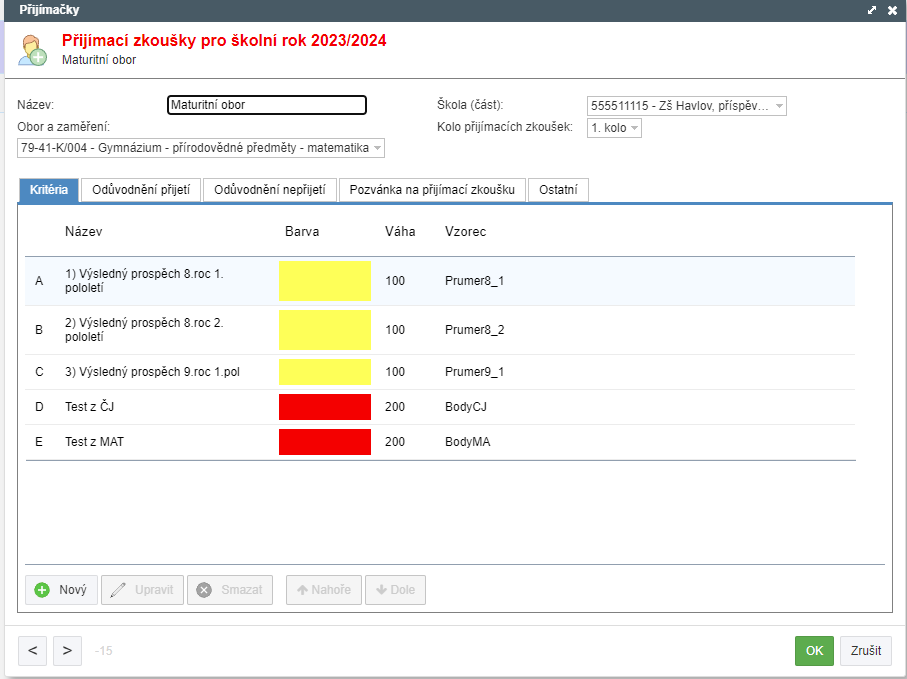
Task: Click the 'Barva' column header
Action: (302, 232)
